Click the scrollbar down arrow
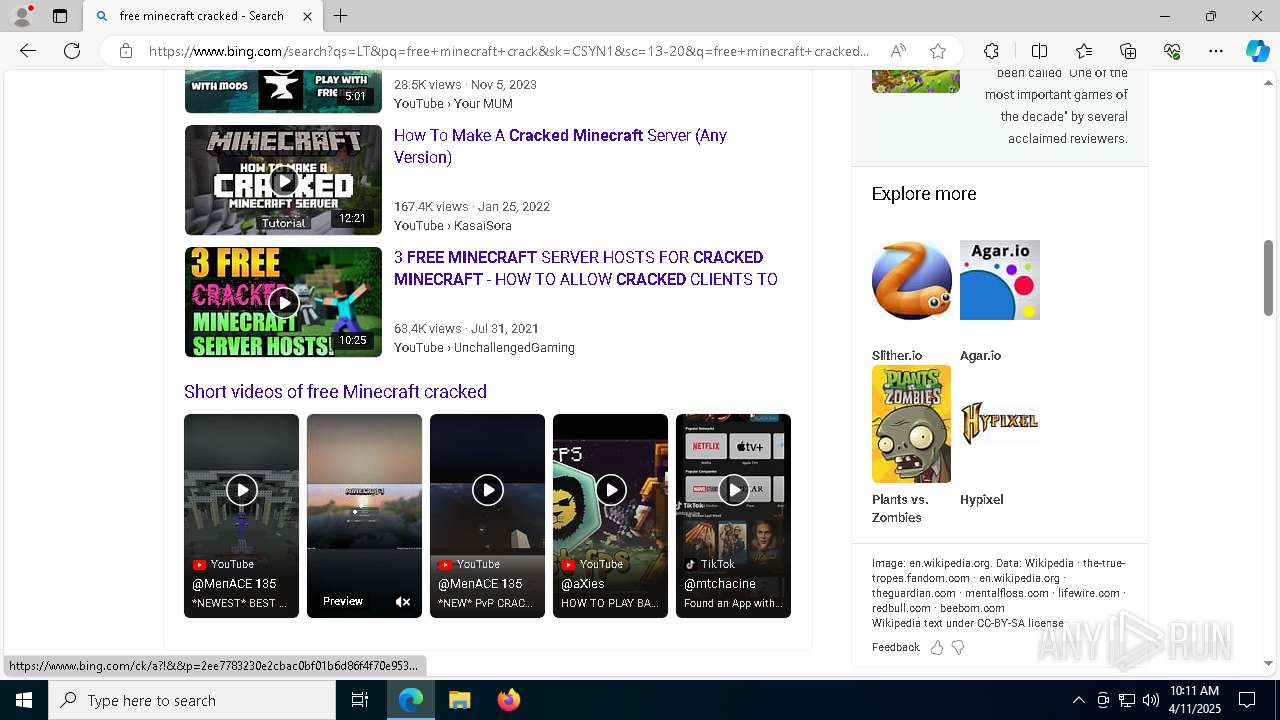1280x720 pixels. 1268,663
